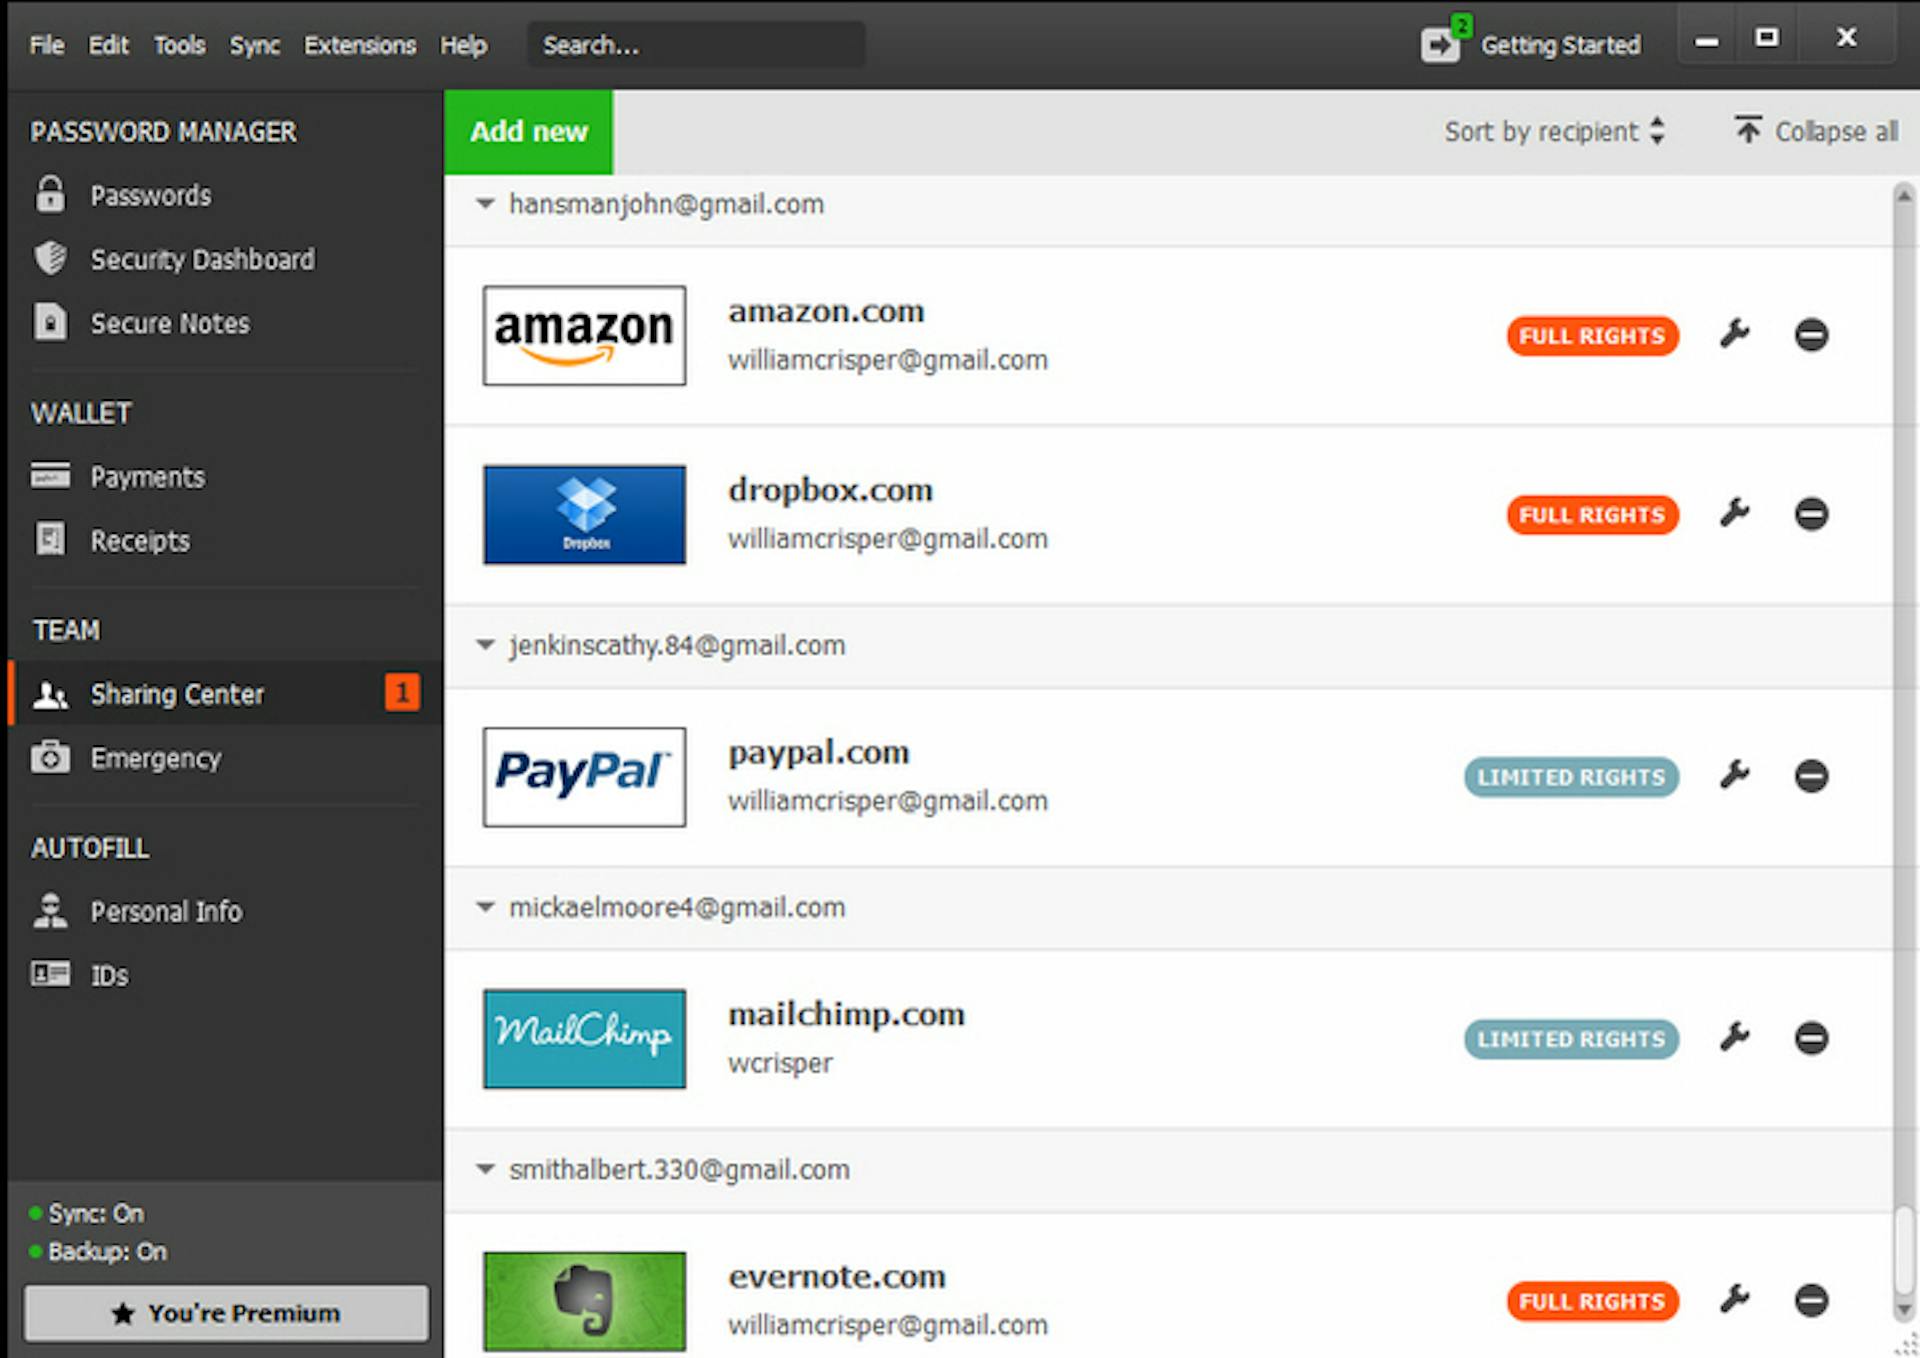Screen dimensions: 1920x1358
Task: Remove dropbox.com share with minus icon
Action: (1811, 514)
